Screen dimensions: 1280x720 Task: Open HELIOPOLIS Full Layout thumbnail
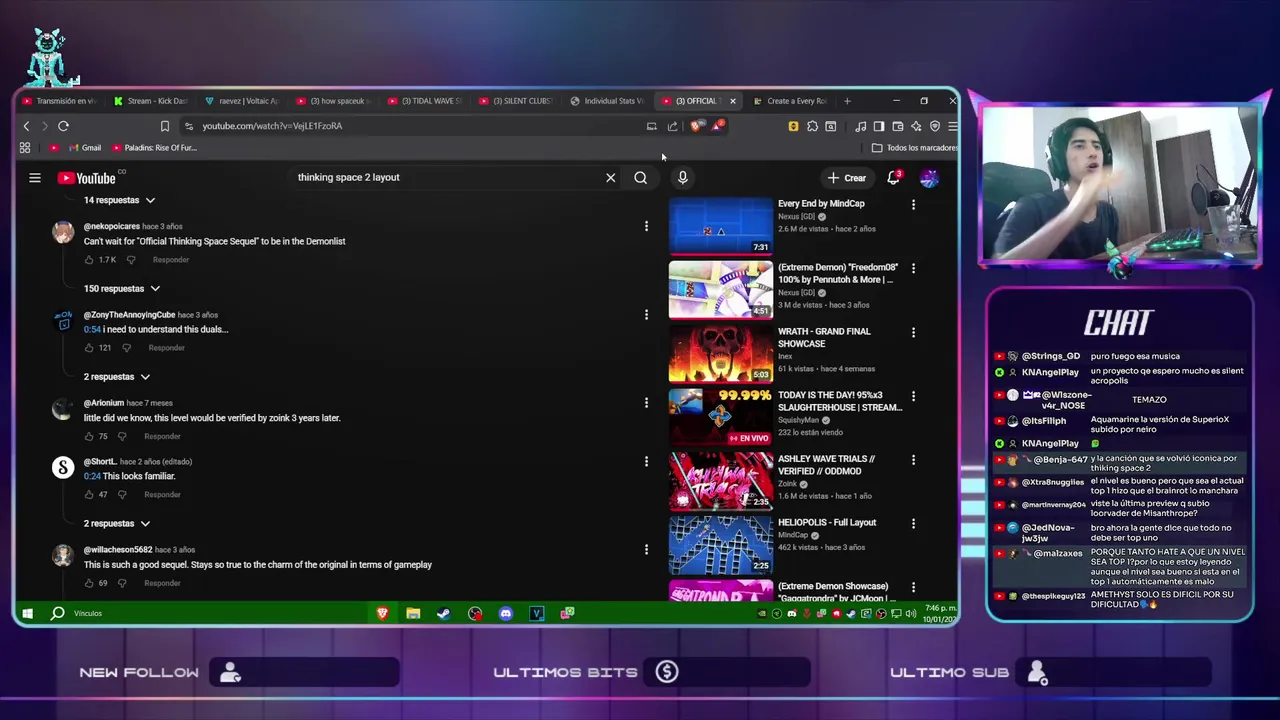pos(720,545)
